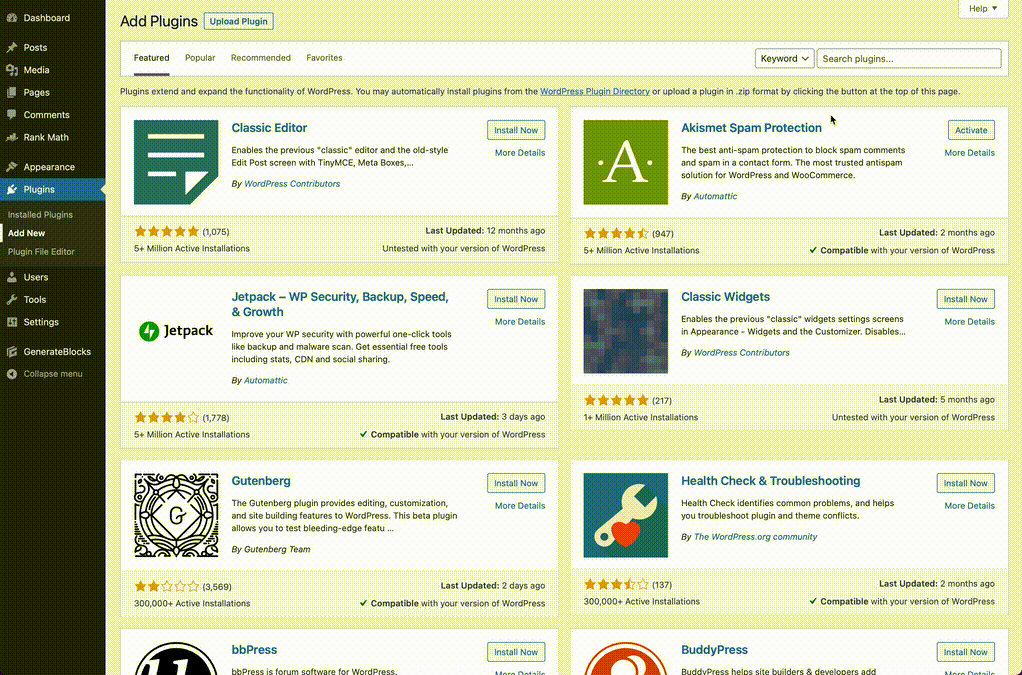1022x675 pixels.
Task: Click the Settings icon in sidebar
Action: tap(12, 322)
